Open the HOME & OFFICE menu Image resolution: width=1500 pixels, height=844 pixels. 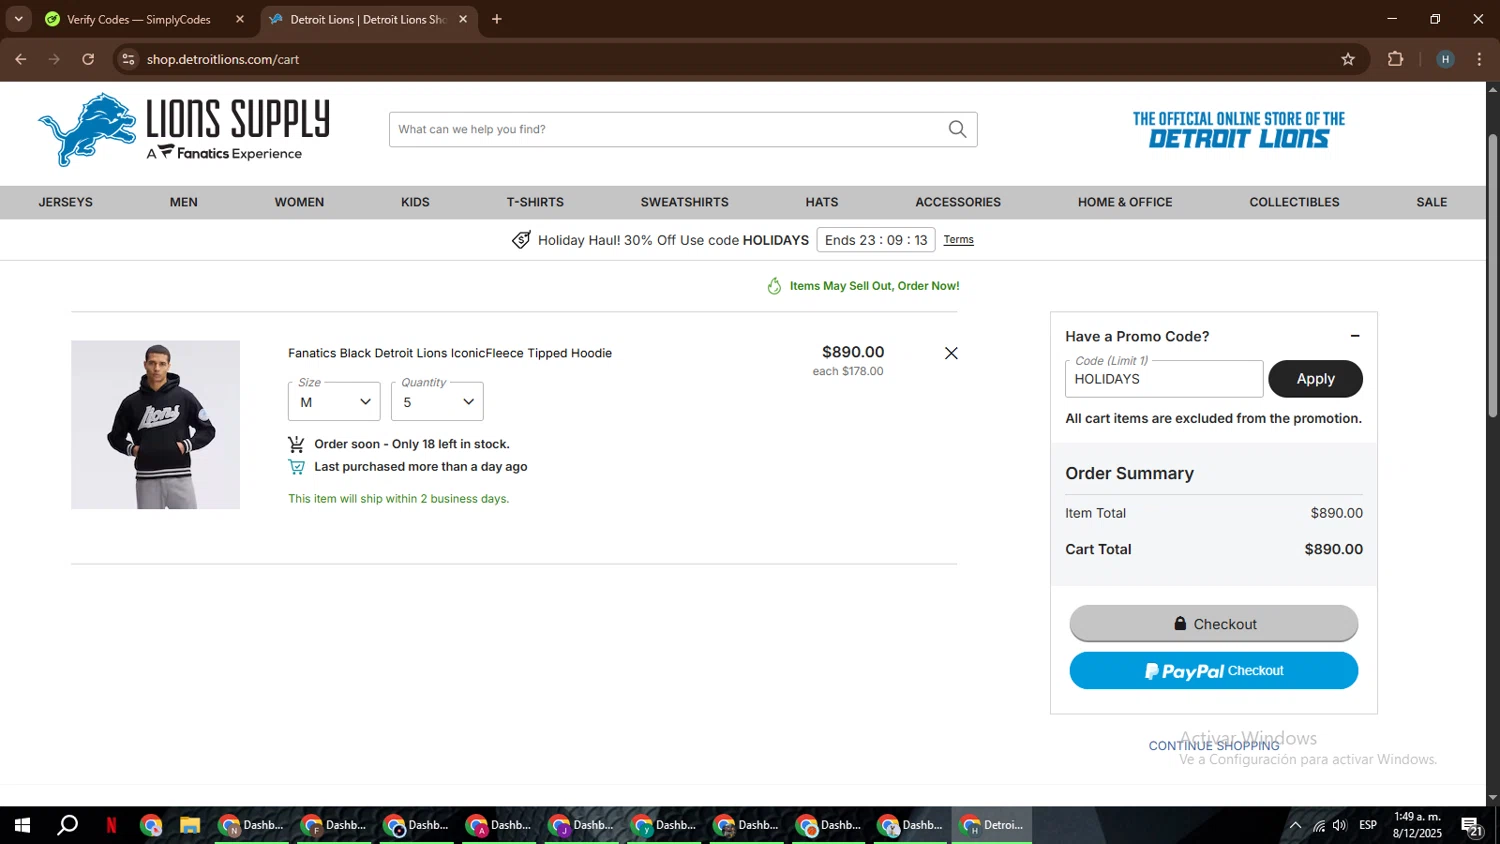[1125, 202]
